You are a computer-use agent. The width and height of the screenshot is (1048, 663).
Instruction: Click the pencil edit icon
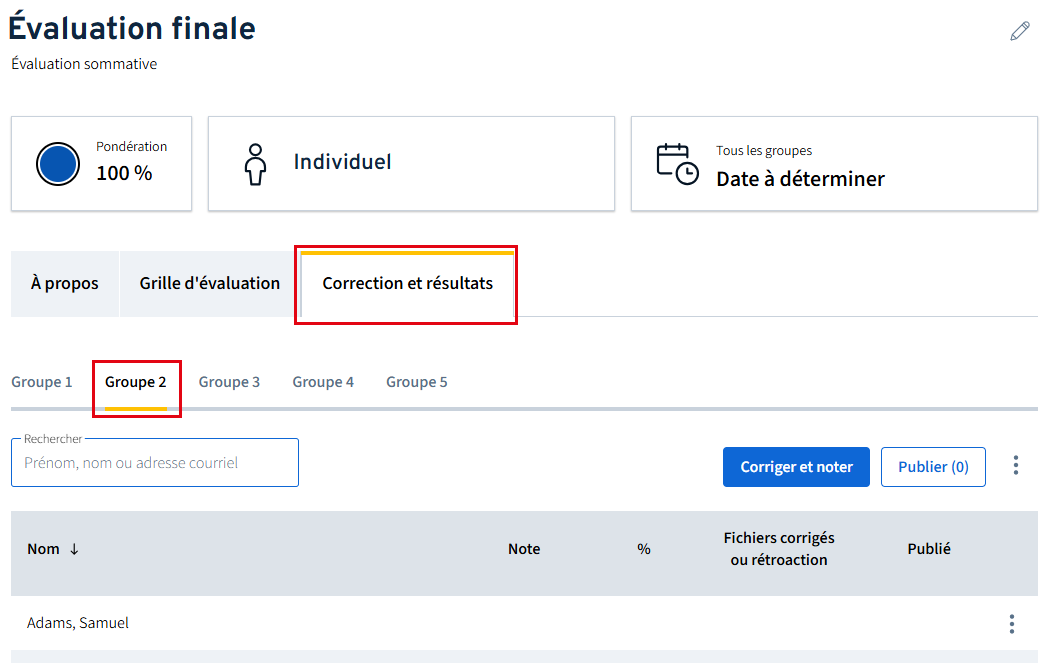[1019, 31]
